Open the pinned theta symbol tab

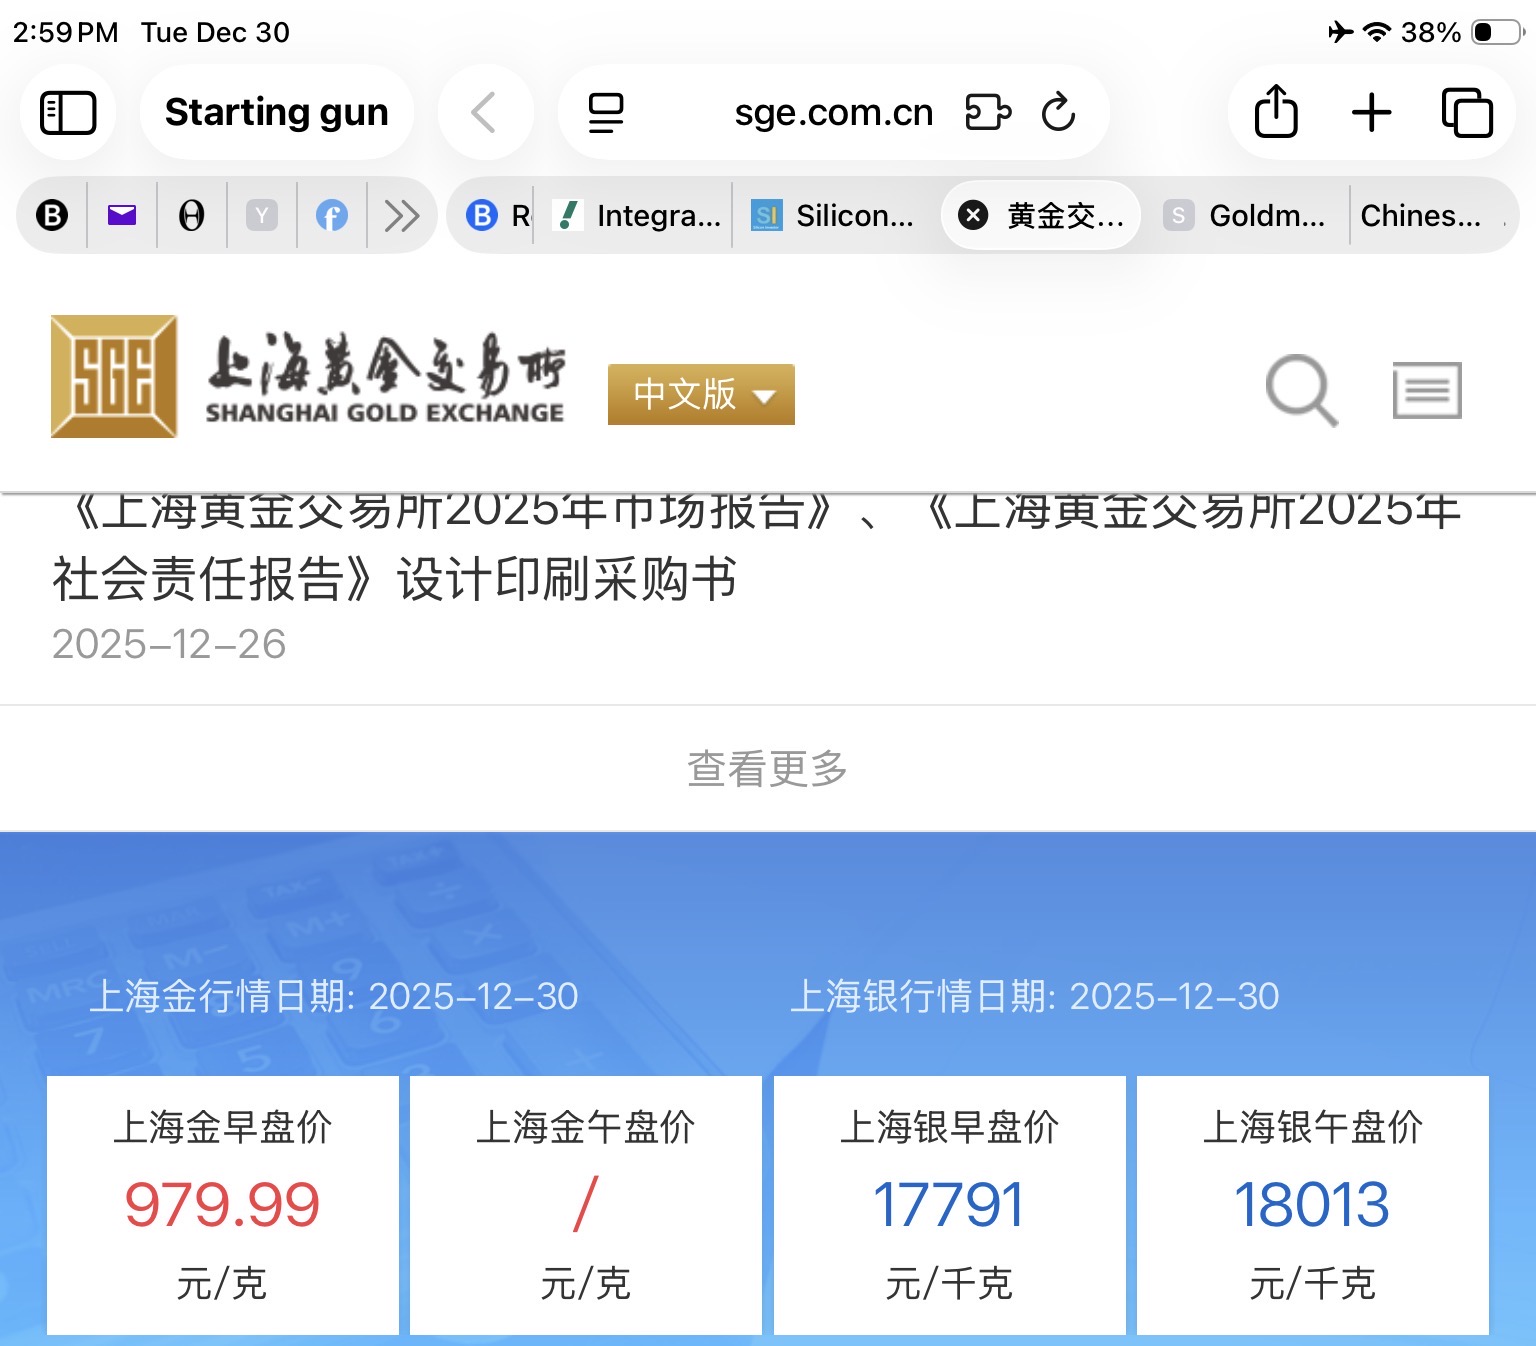click(191, 215)
